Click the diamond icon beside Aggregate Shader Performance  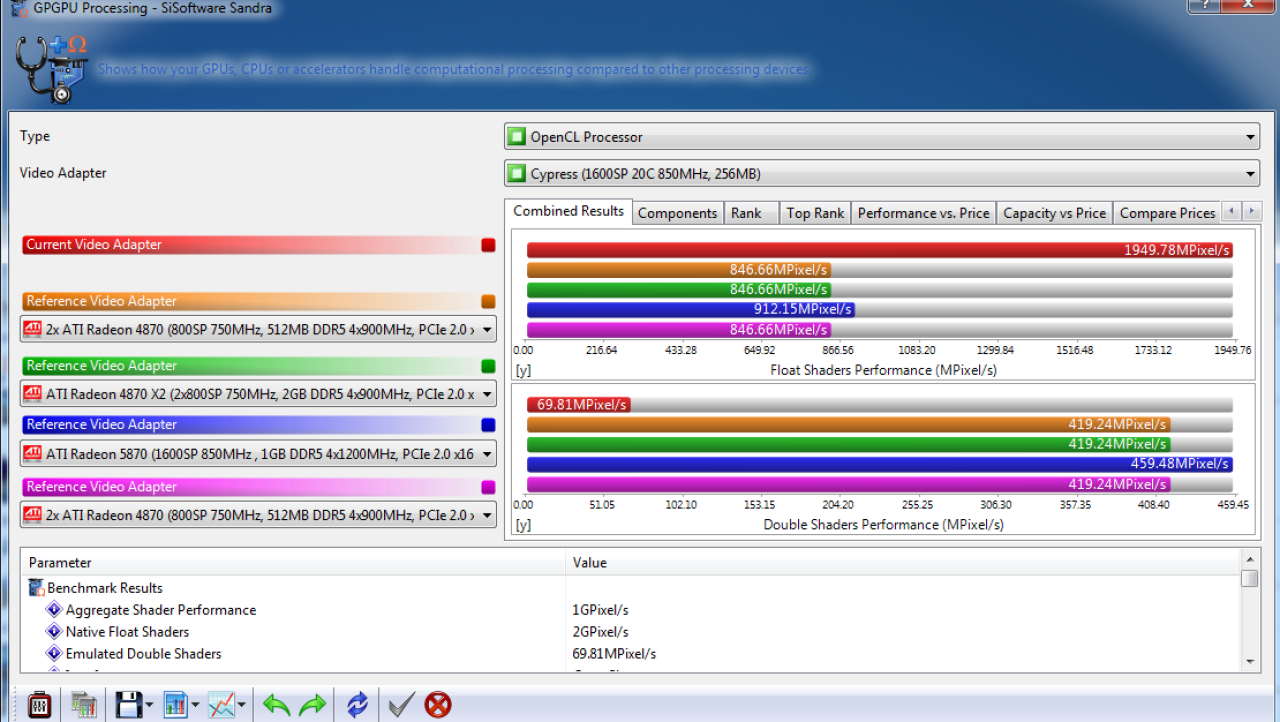coord(54,610)
